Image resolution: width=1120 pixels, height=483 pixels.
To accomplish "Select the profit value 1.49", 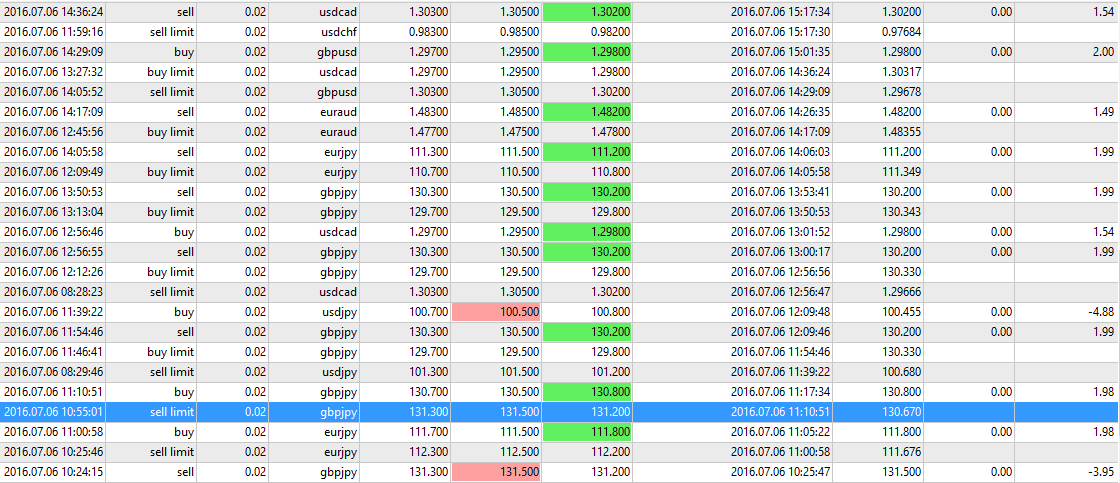I will [x=1102, y=112].
